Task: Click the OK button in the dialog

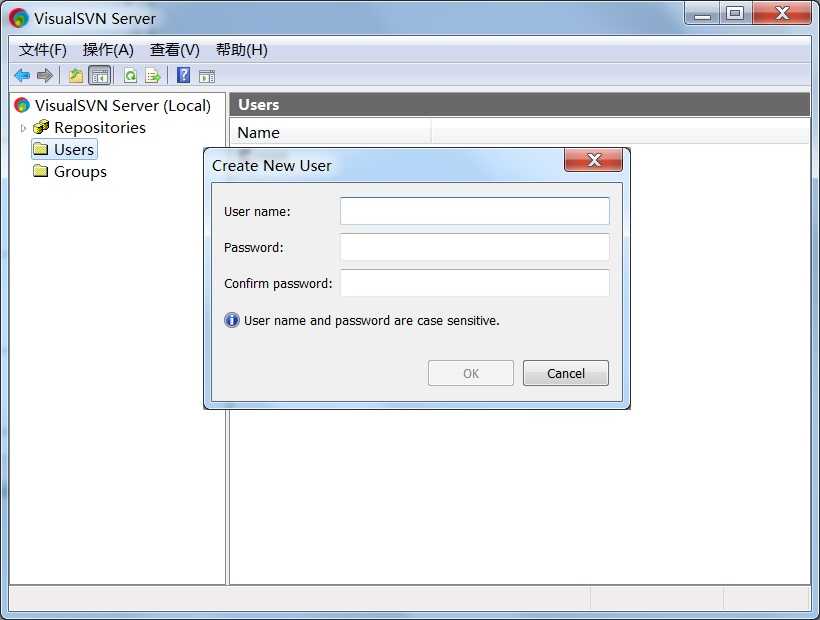Action: coord(471,373)
